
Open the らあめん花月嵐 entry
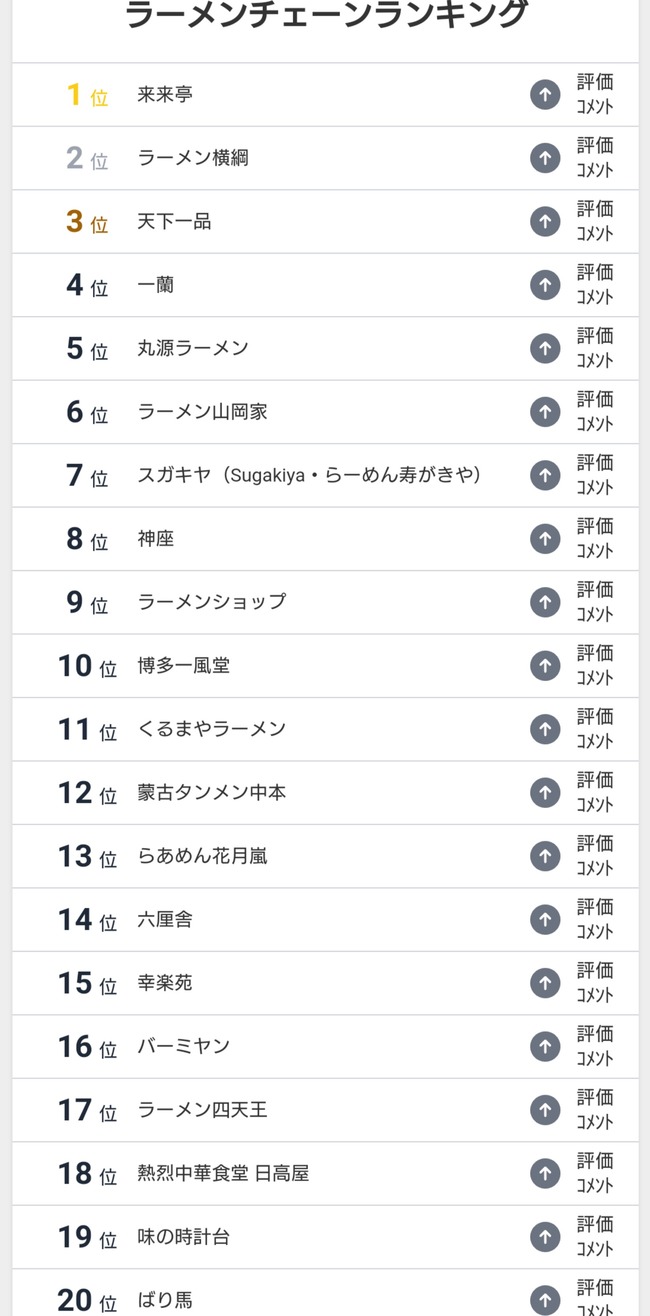202,856
